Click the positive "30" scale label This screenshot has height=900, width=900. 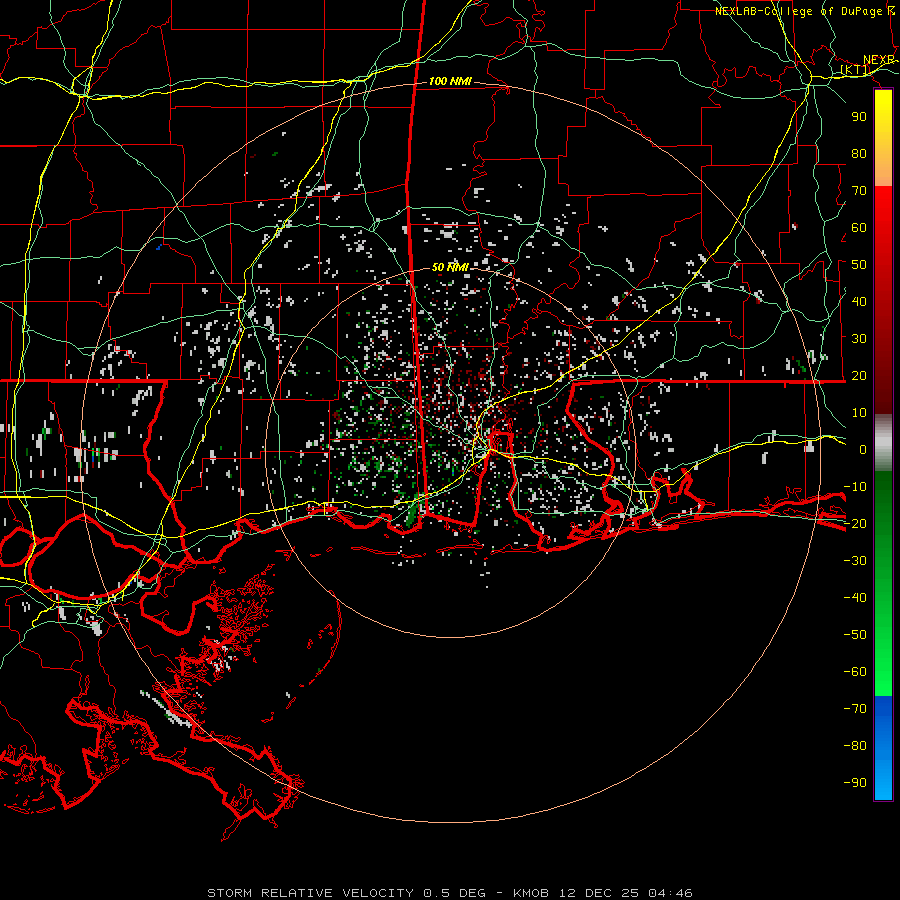[859, 339]
